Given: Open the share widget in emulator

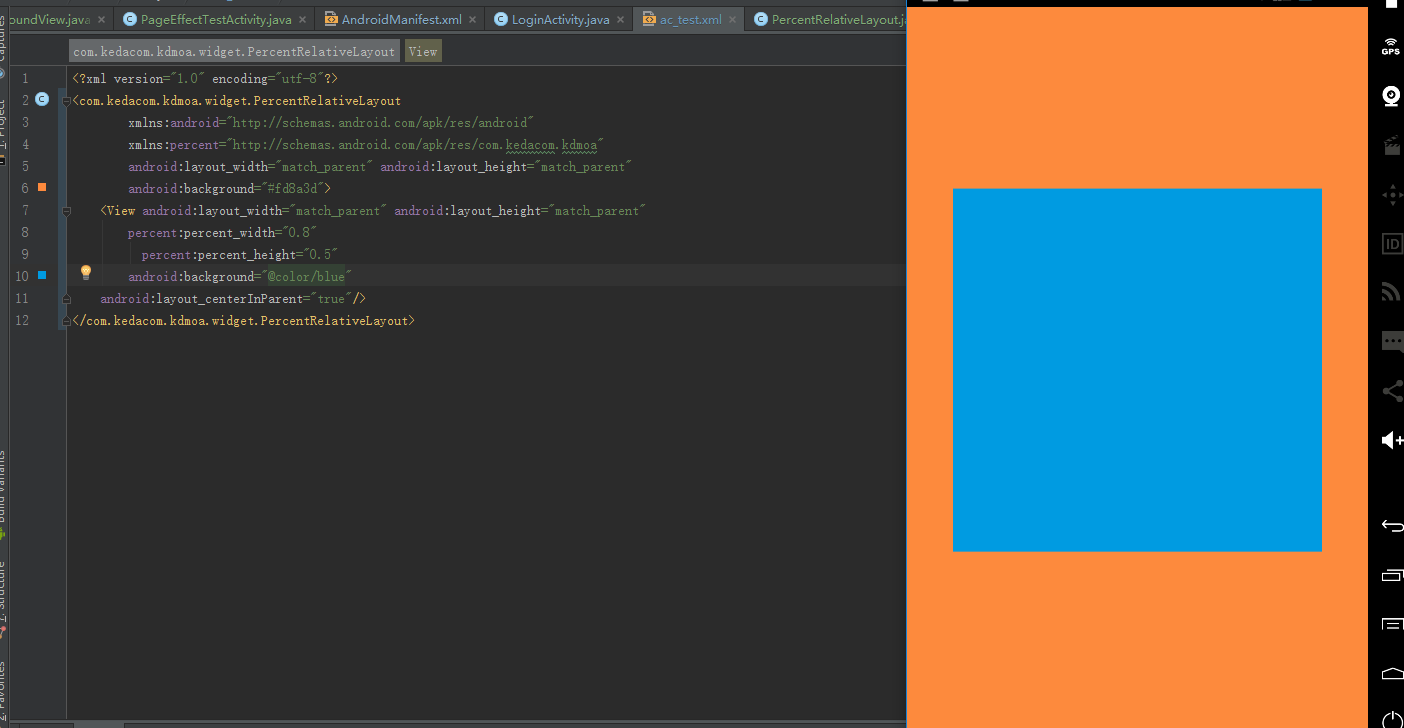Looking at the screenshot, I should pos(1392,391).
